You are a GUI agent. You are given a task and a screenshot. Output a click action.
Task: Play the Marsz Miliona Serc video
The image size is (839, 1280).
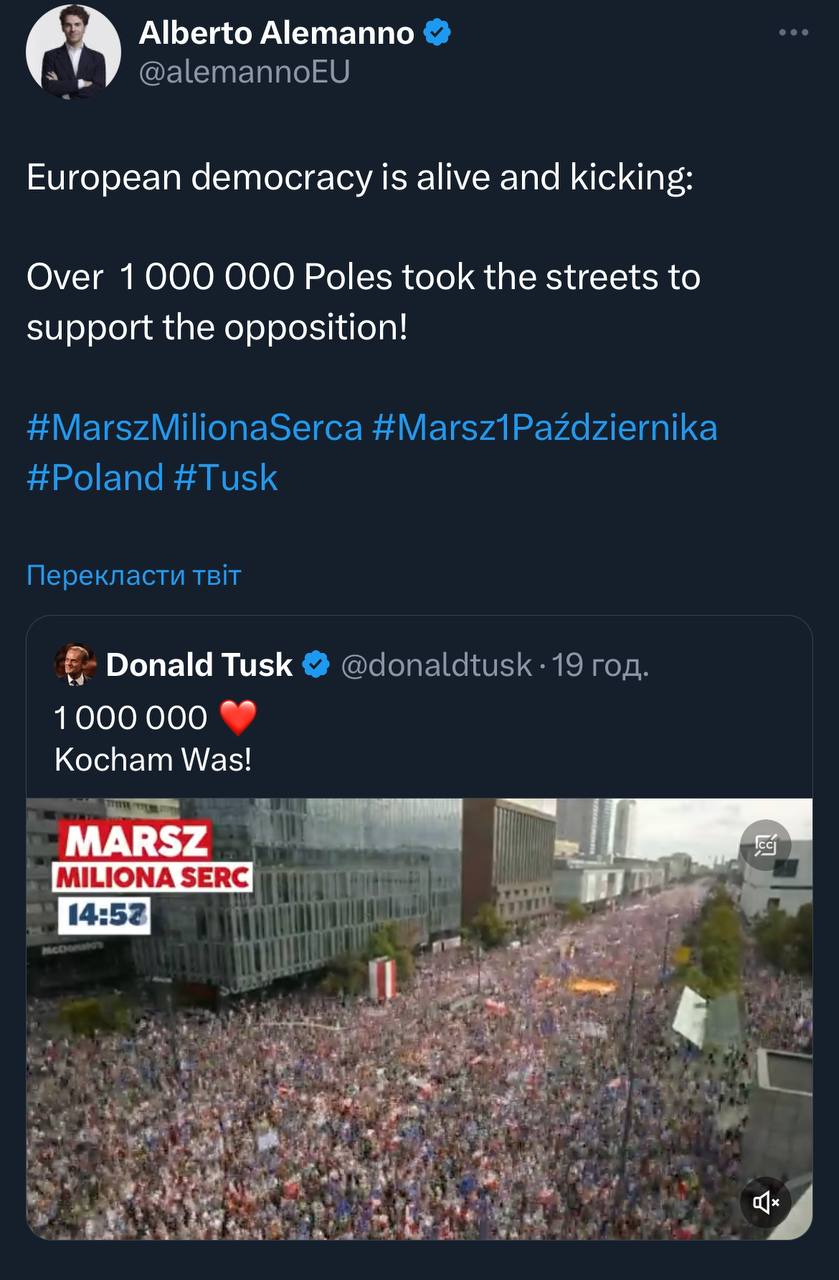418,1018
